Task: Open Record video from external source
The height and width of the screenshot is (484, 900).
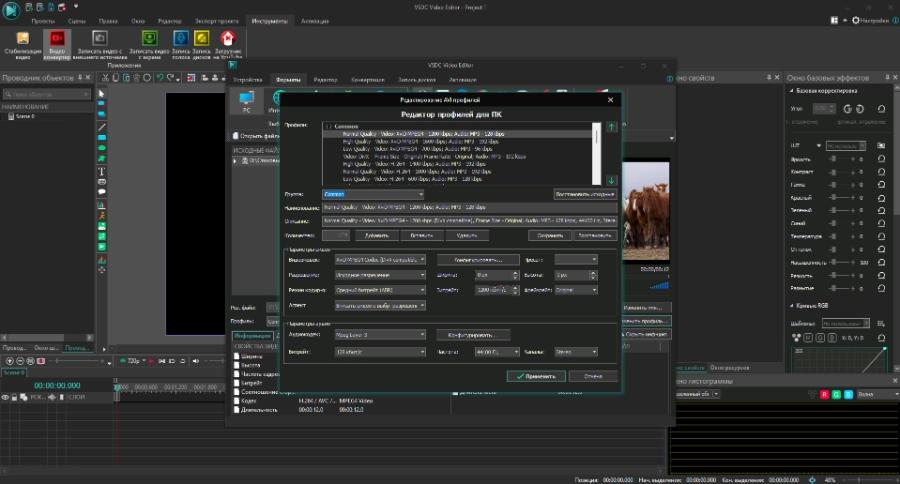Action: (x=99, y=45)
